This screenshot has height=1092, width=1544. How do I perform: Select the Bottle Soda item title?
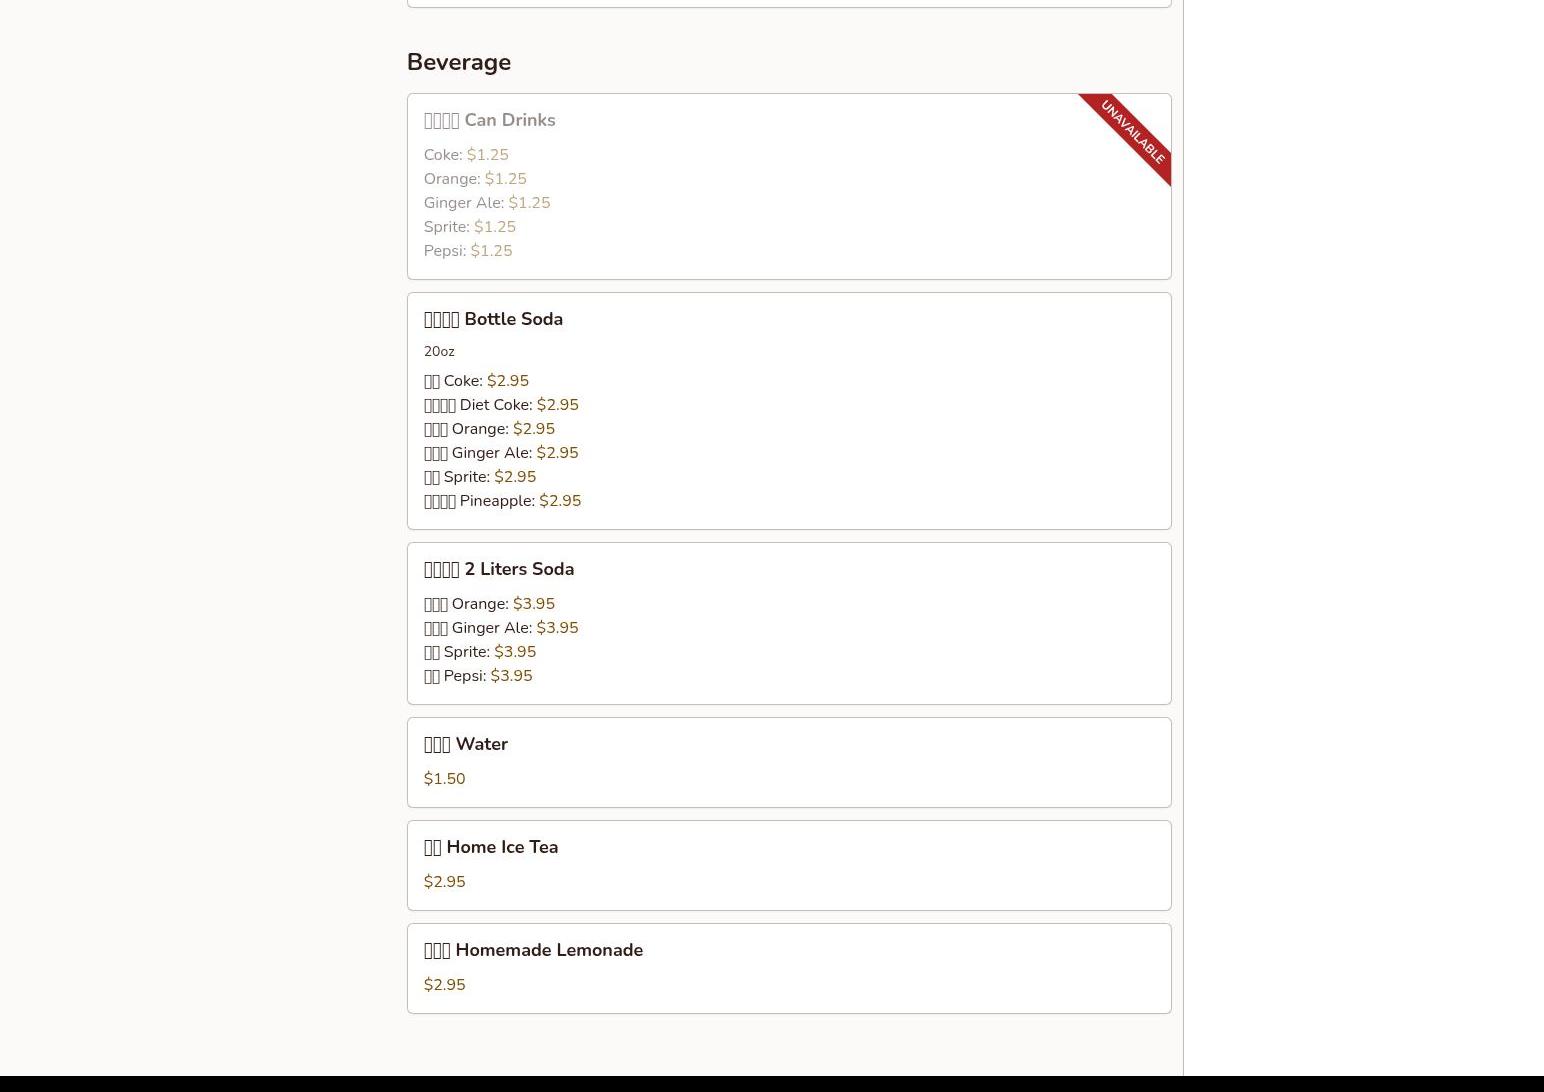point(493,319)
